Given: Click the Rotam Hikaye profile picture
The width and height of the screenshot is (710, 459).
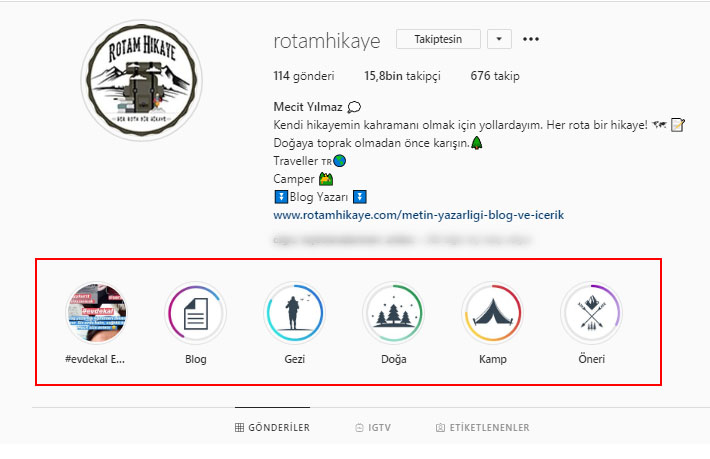Looking at the screenshot, I should click(x=142, y=80).
